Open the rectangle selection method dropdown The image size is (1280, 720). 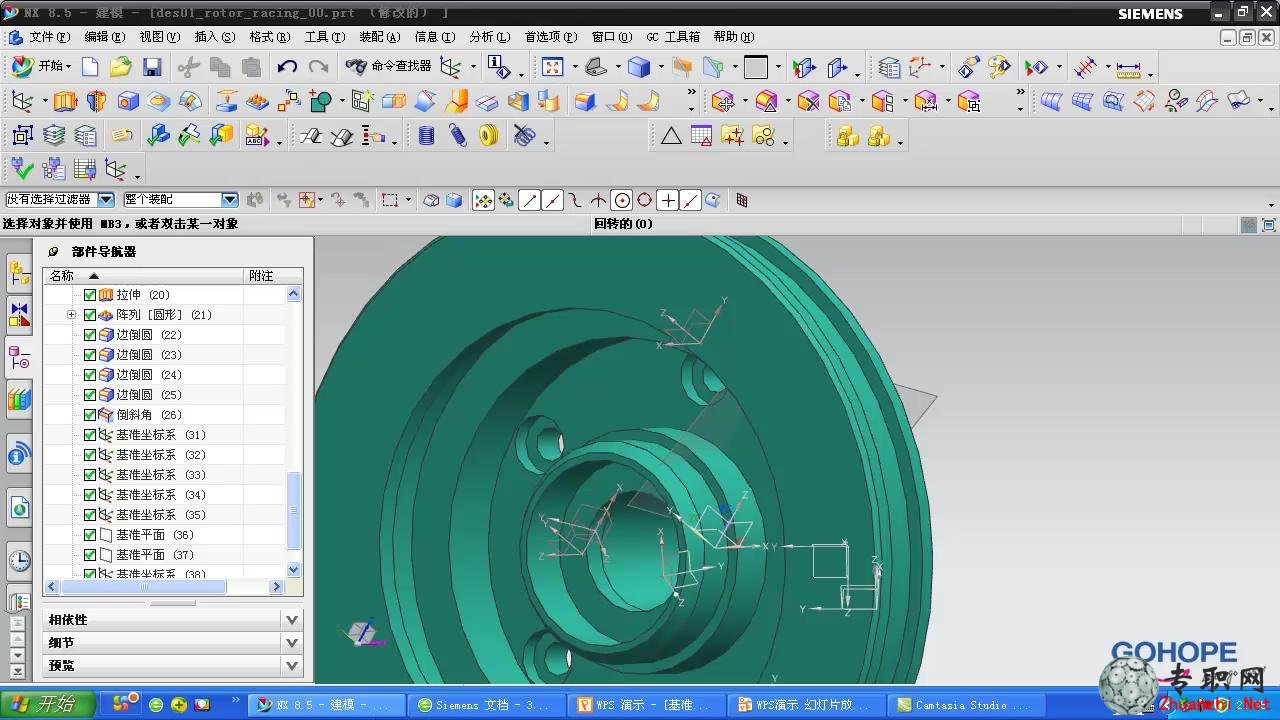tap(408, 200)
